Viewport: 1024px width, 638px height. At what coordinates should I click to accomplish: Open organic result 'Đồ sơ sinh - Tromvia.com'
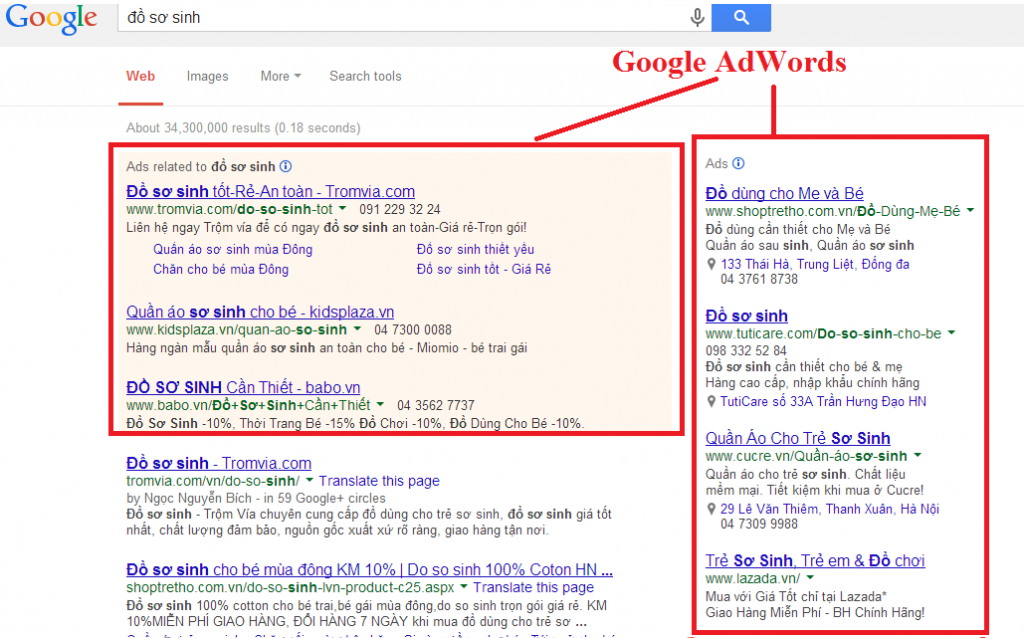coord(219,463)
